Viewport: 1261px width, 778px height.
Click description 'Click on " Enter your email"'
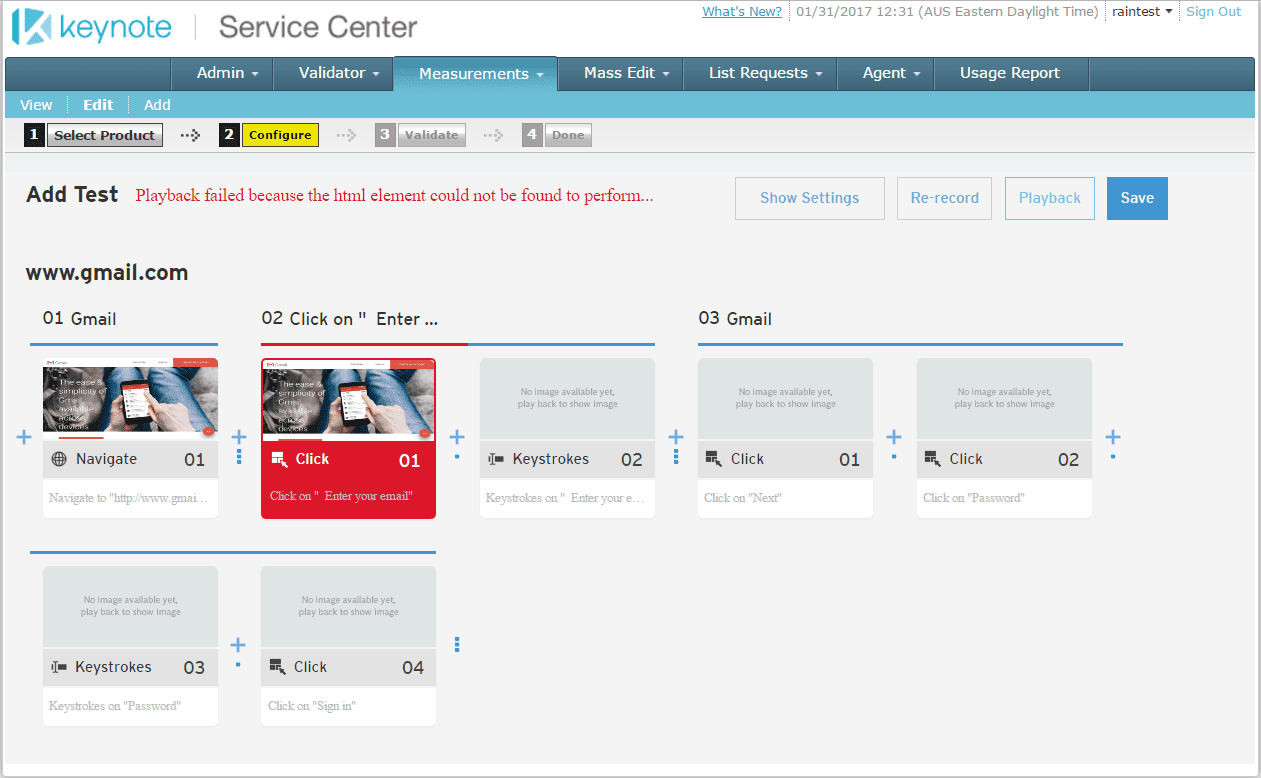click(x=341, y=496)
